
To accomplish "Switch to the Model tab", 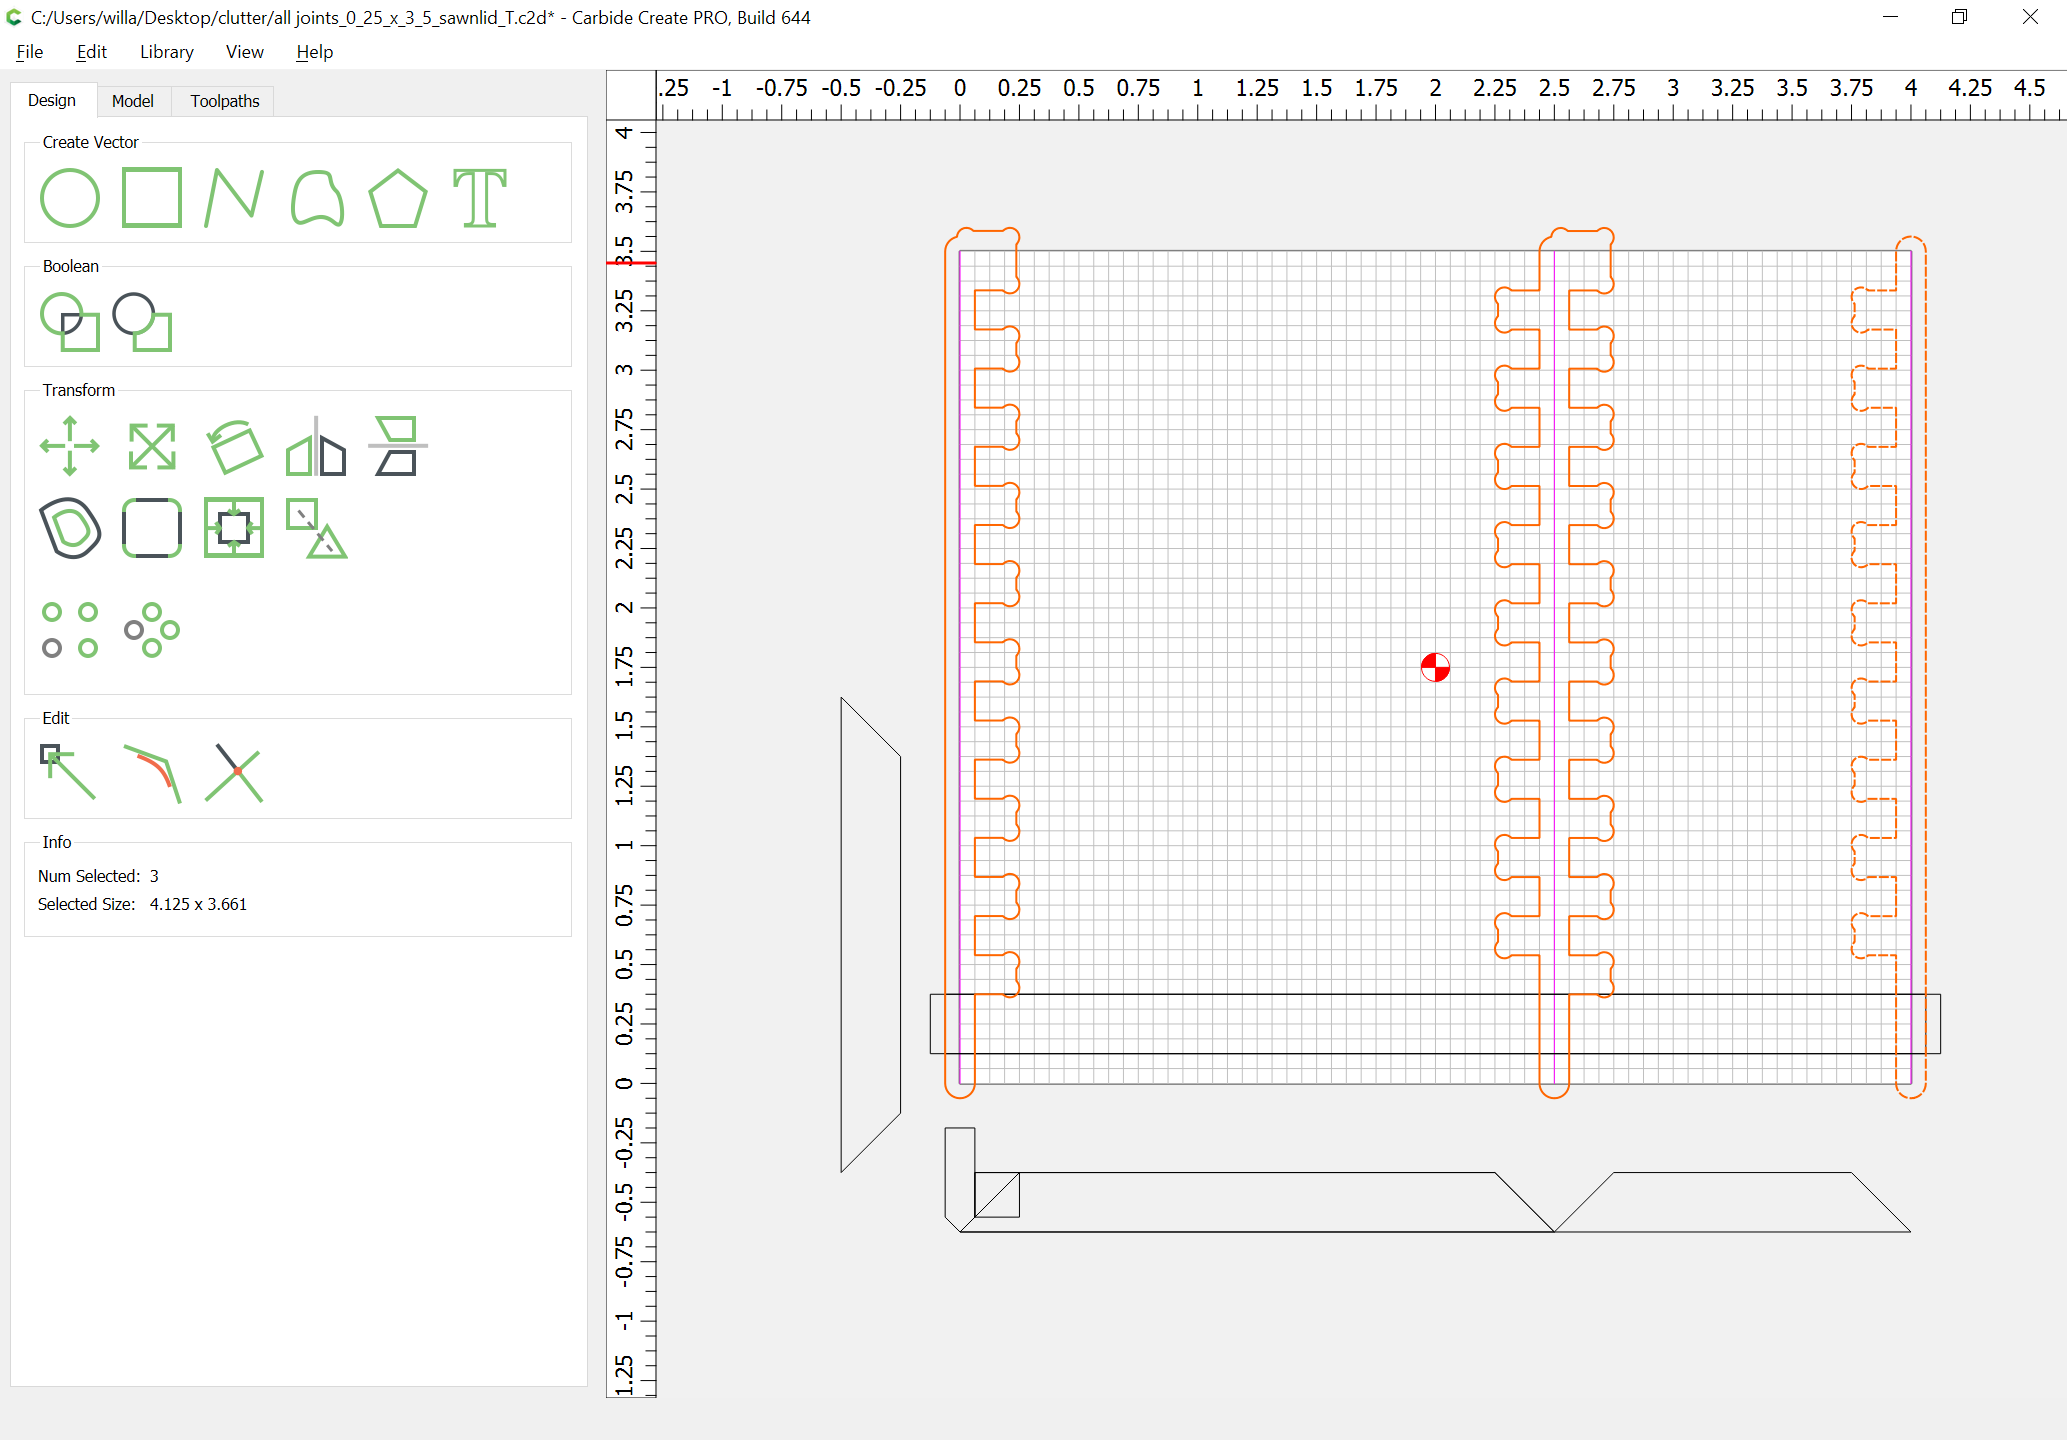I will (x=133, y=101).
